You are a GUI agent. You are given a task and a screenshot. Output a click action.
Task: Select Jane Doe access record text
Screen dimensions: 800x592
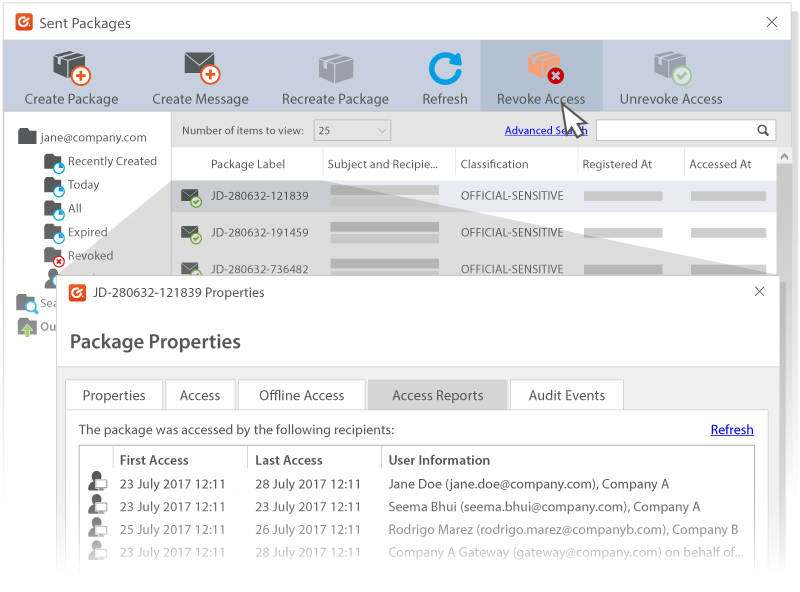[x=528, y=484]
